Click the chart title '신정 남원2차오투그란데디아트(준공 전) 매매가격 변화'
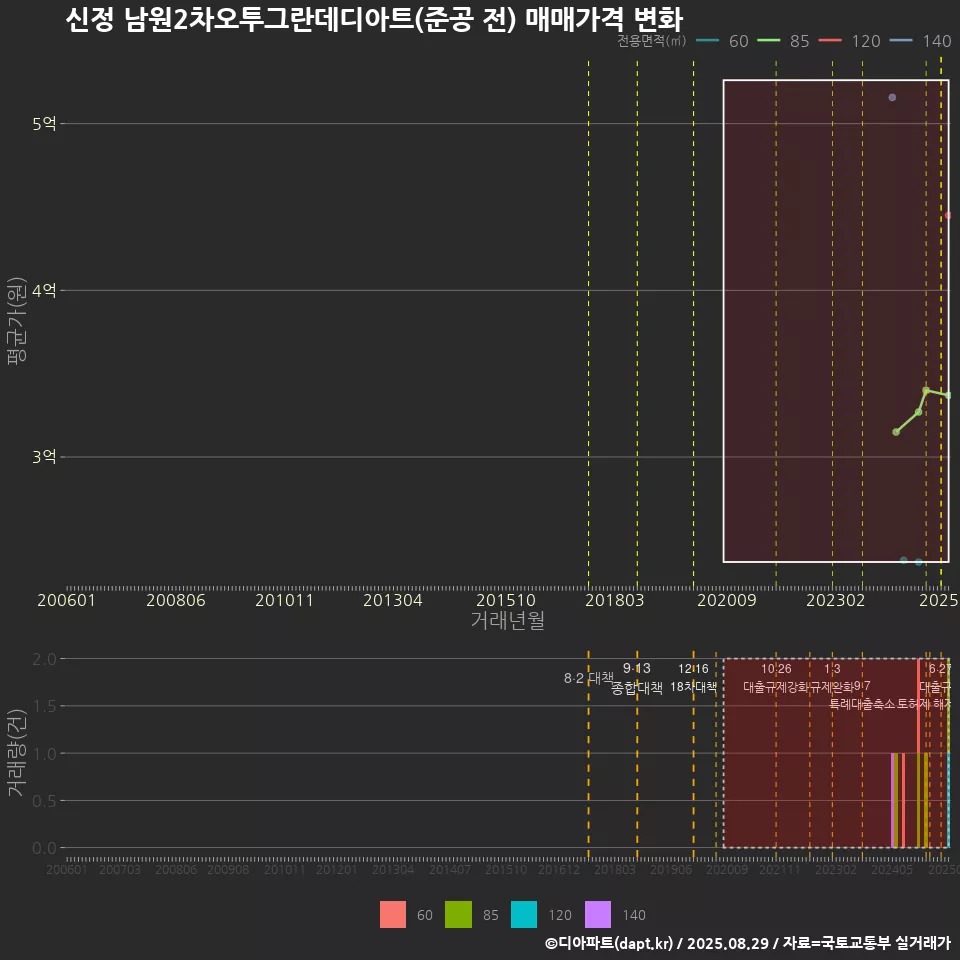Screen dimensions: 960x960 click(x=374, y=19)
